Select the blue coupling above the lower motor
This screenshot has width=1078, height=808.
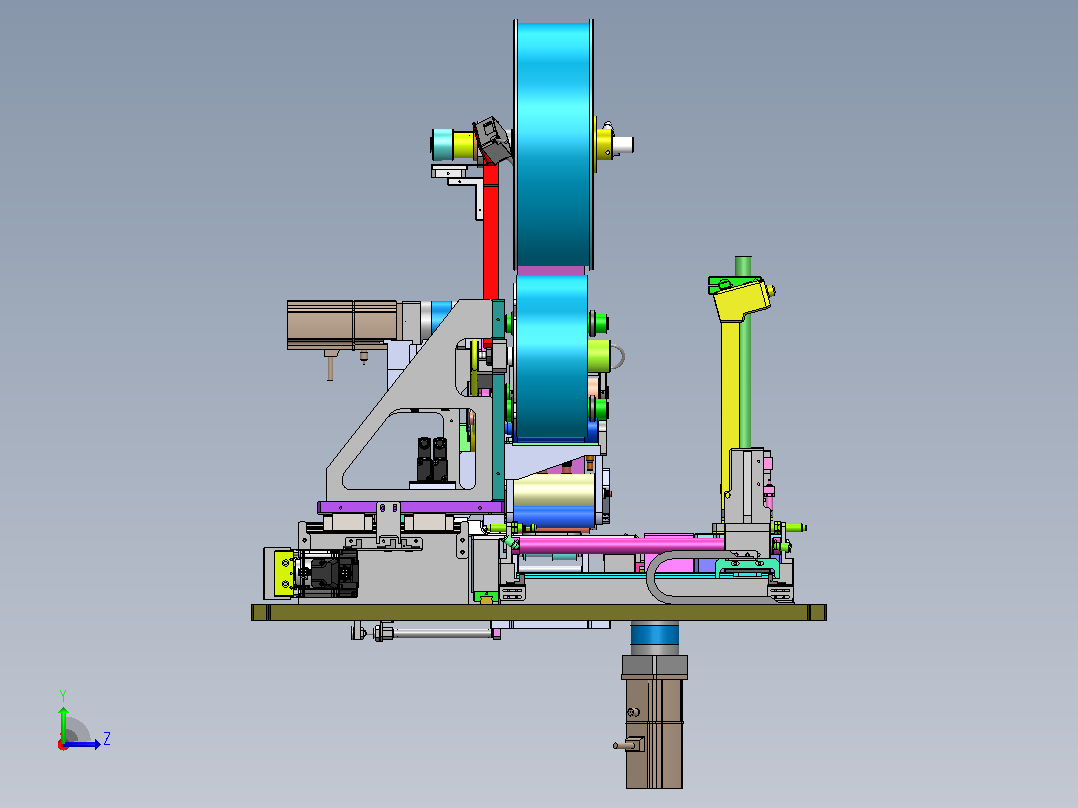coord(654,637)
